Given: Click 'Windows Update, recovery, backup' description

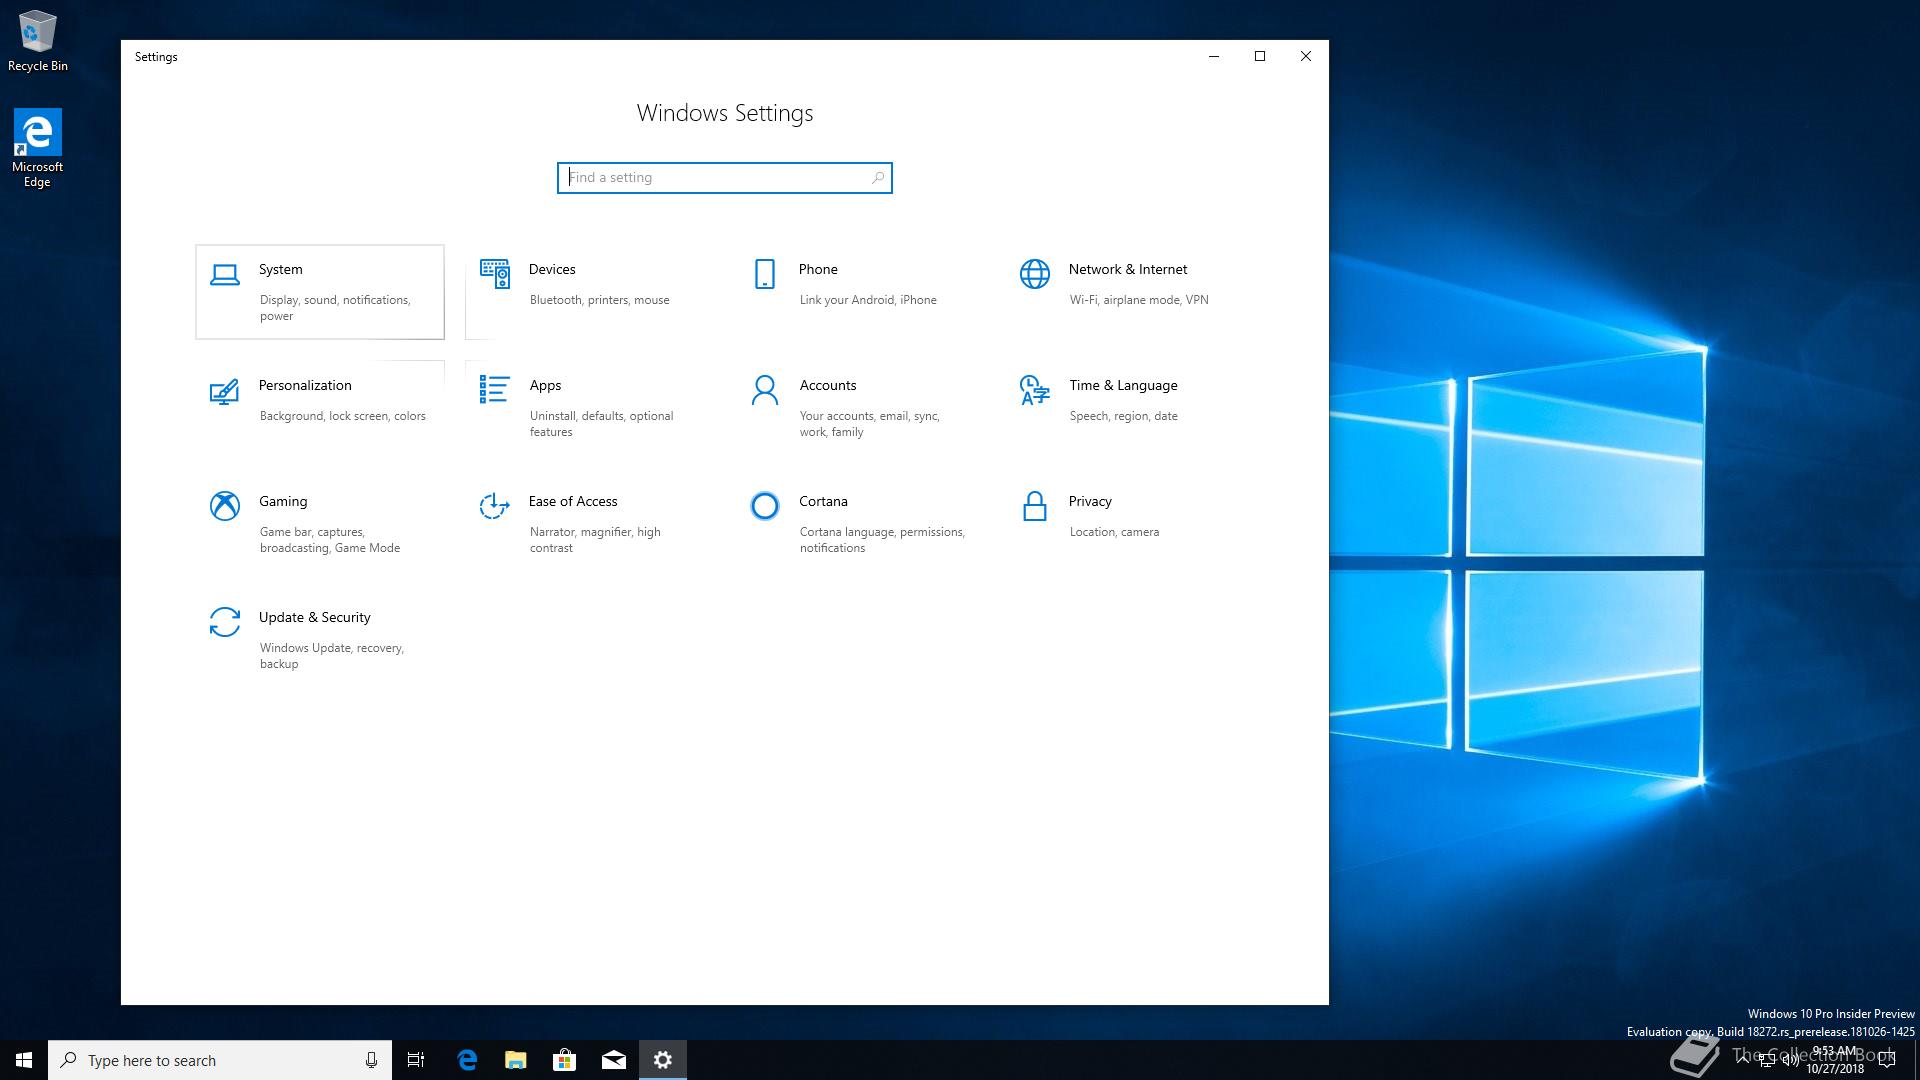Looking at the screenshot, I should pyautogui.click(x=332, y=656).
